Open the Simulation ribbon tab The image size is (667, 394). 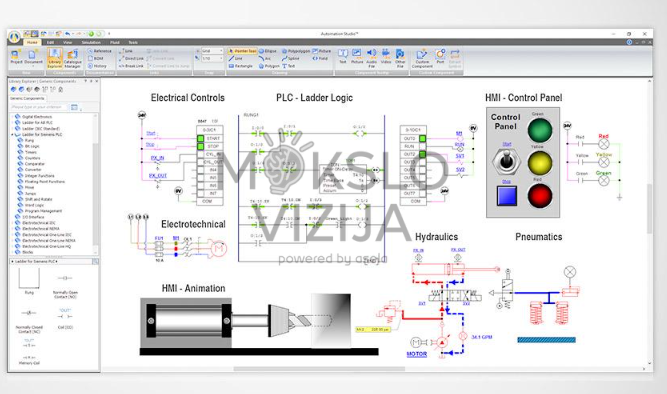91,43
